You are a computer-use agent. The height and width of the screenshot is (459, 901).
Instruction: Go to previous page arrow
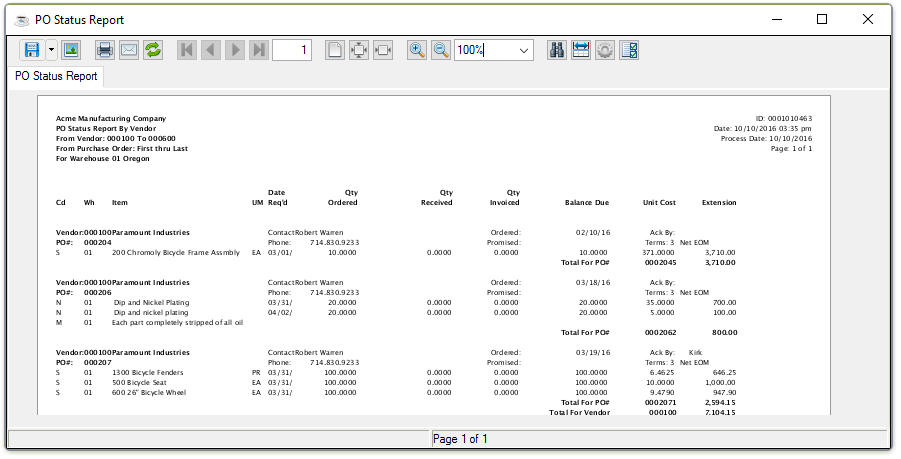[x=210, y=50]
